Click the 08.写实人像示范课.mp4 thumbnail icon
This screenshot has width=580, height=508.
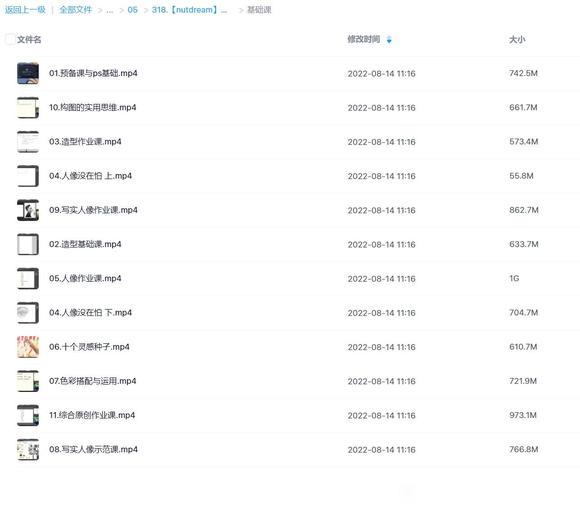pos(28,449)
